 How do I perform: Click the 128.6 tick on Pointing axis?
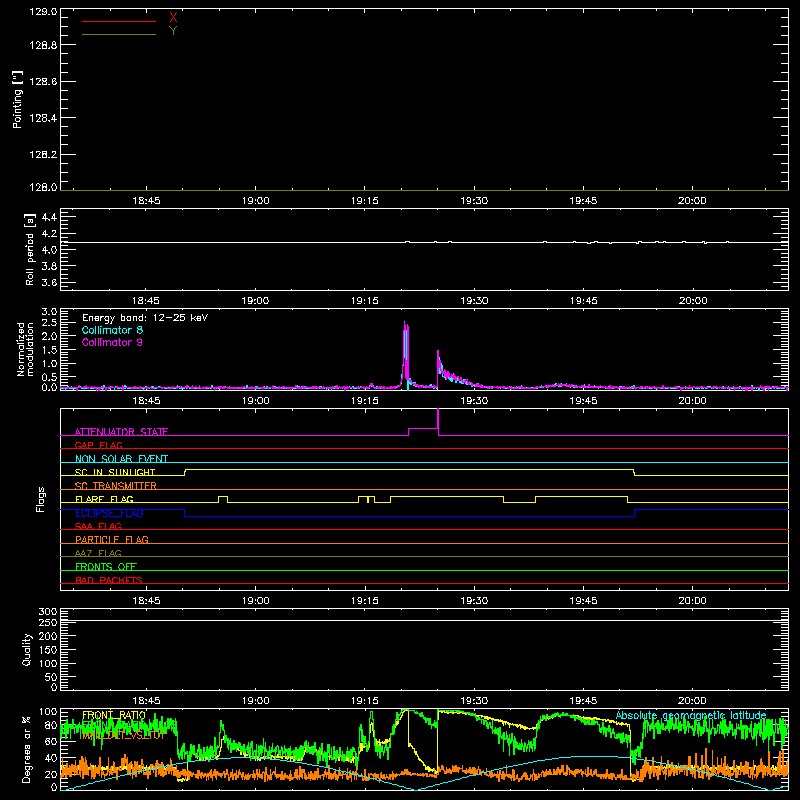coord(43,82)
